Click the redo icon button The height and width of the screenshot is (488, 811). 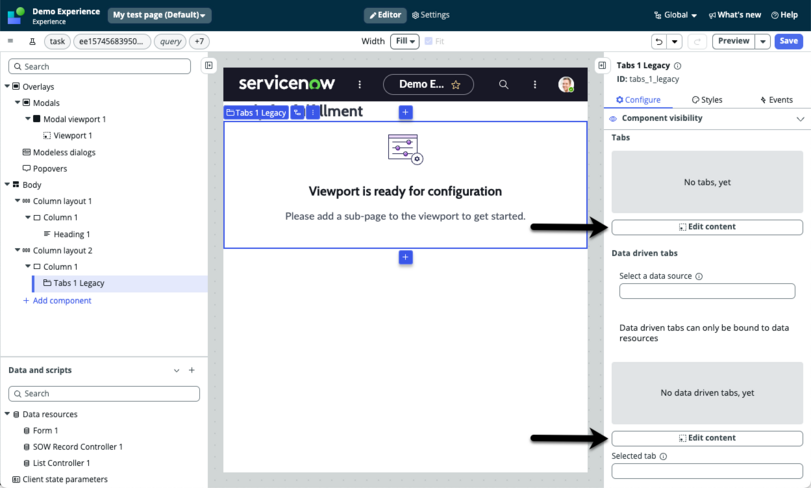click(x=697, y=41)
